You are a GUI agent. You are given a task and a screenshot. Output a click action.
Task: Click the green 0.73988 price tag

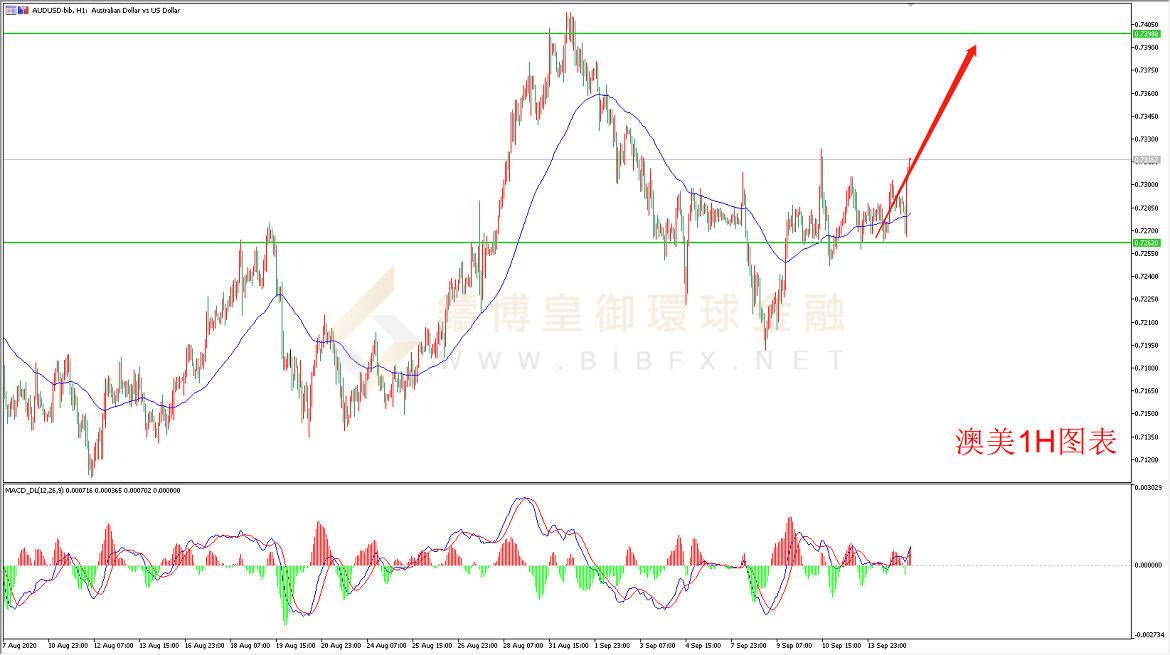tap(1146, 34)
